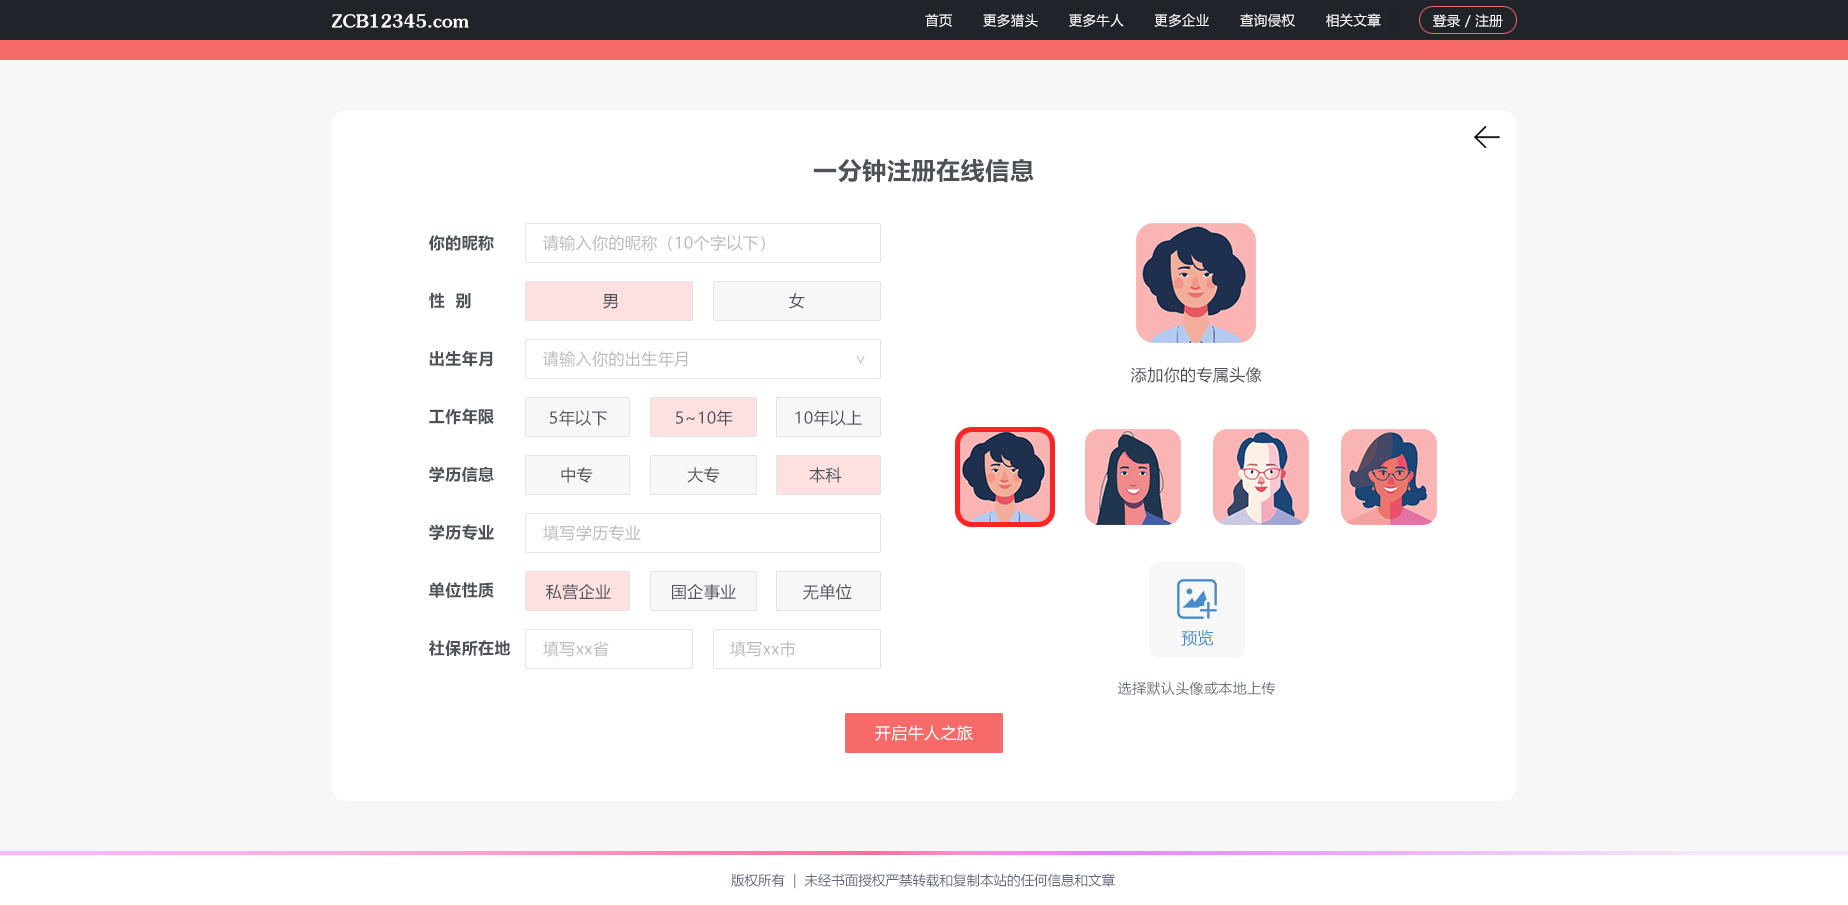Click the ZCB12345.com site logo
The width and height of the screenshot is (1848, 905).
click(400, 21)
